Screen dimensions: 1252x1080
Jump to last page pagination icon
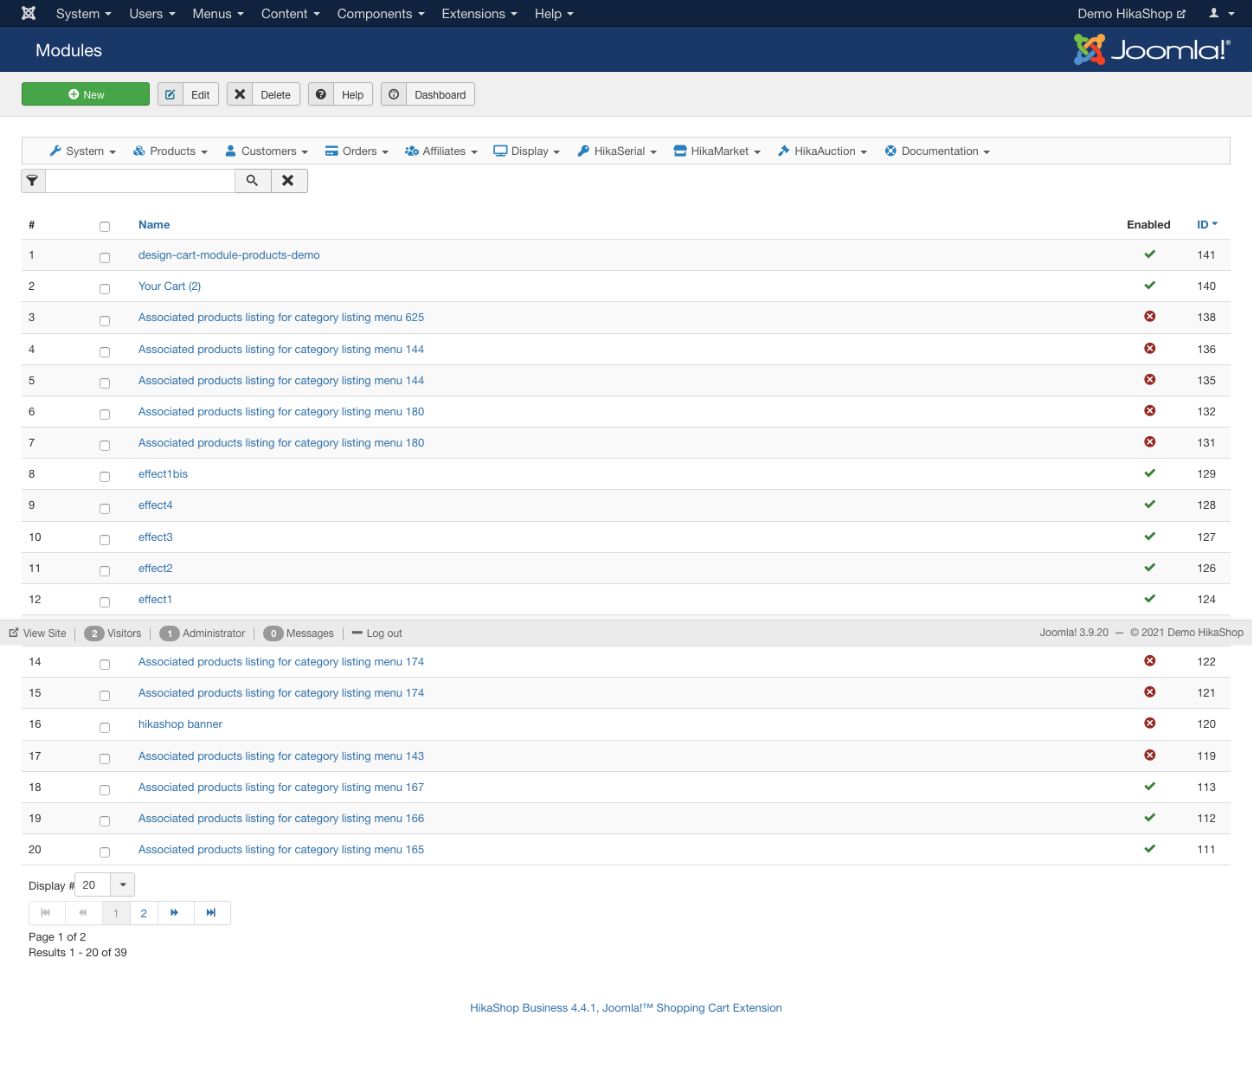[x=211, y=913]
